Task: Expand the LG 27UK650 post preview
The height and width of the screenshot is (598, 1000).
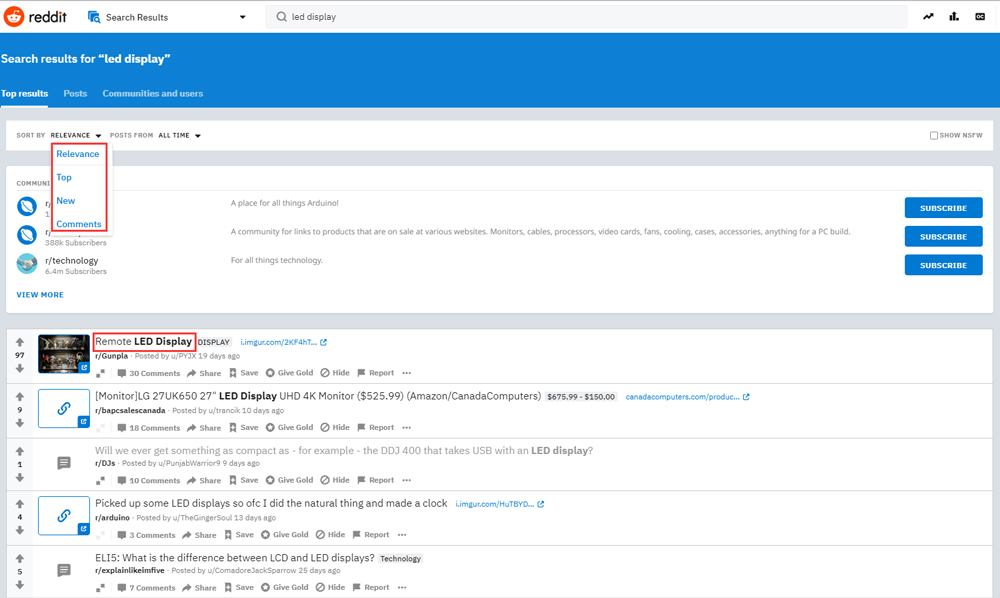Action: pos(100,428)
